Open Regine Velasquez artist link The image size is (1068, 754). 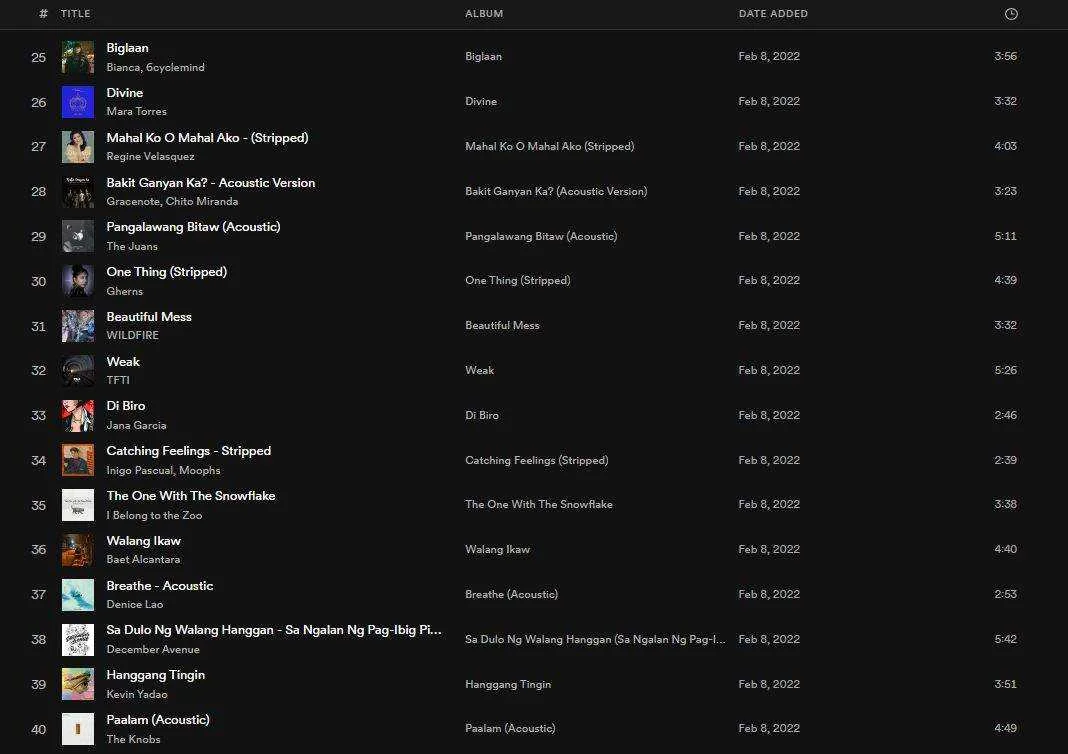[x=151, y=156]
